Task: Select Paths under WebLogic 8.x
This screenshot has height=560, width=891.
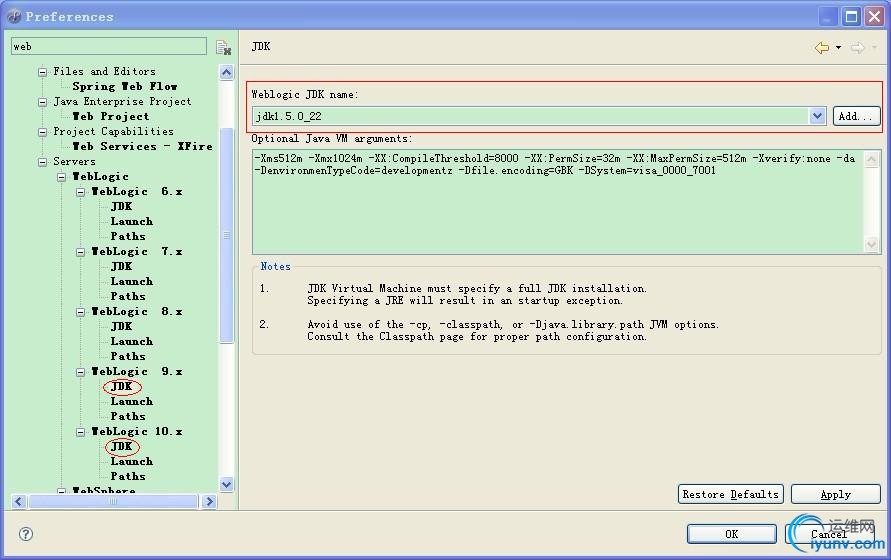Action: (x=128, y=356)
